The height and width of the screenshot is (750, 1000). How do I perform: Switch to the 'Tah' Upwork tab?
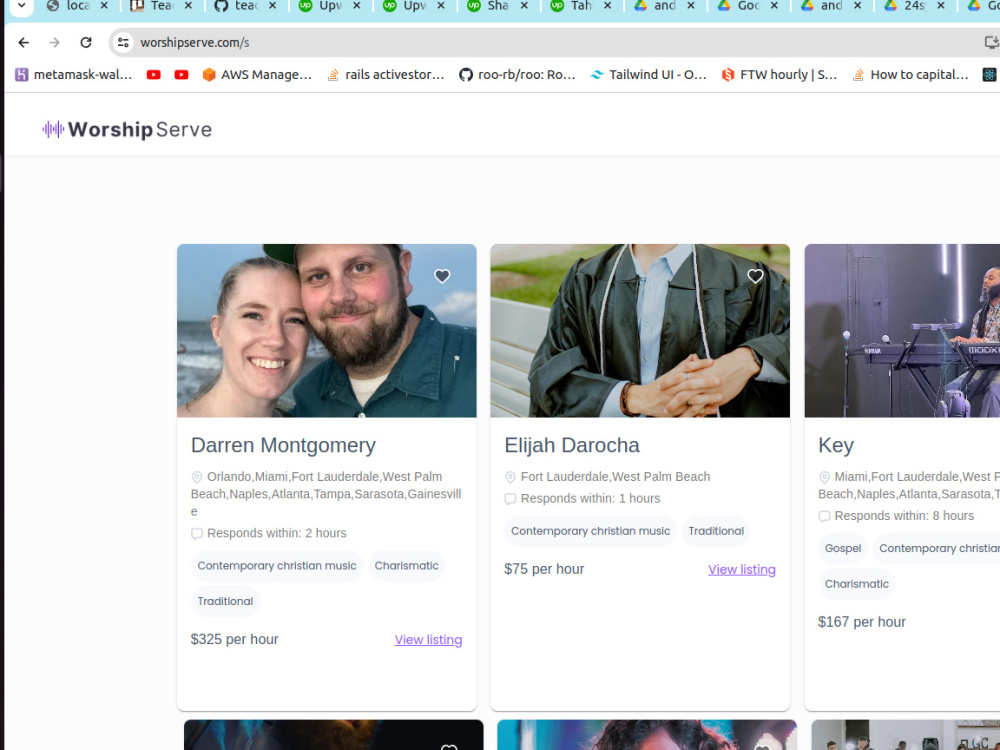[x=572, y=6]
